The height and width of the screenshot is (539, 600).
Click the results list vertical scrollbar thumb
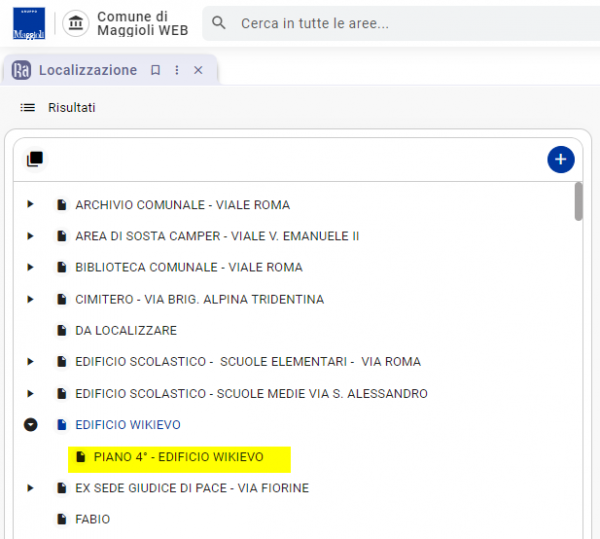(x=578, y=202)
